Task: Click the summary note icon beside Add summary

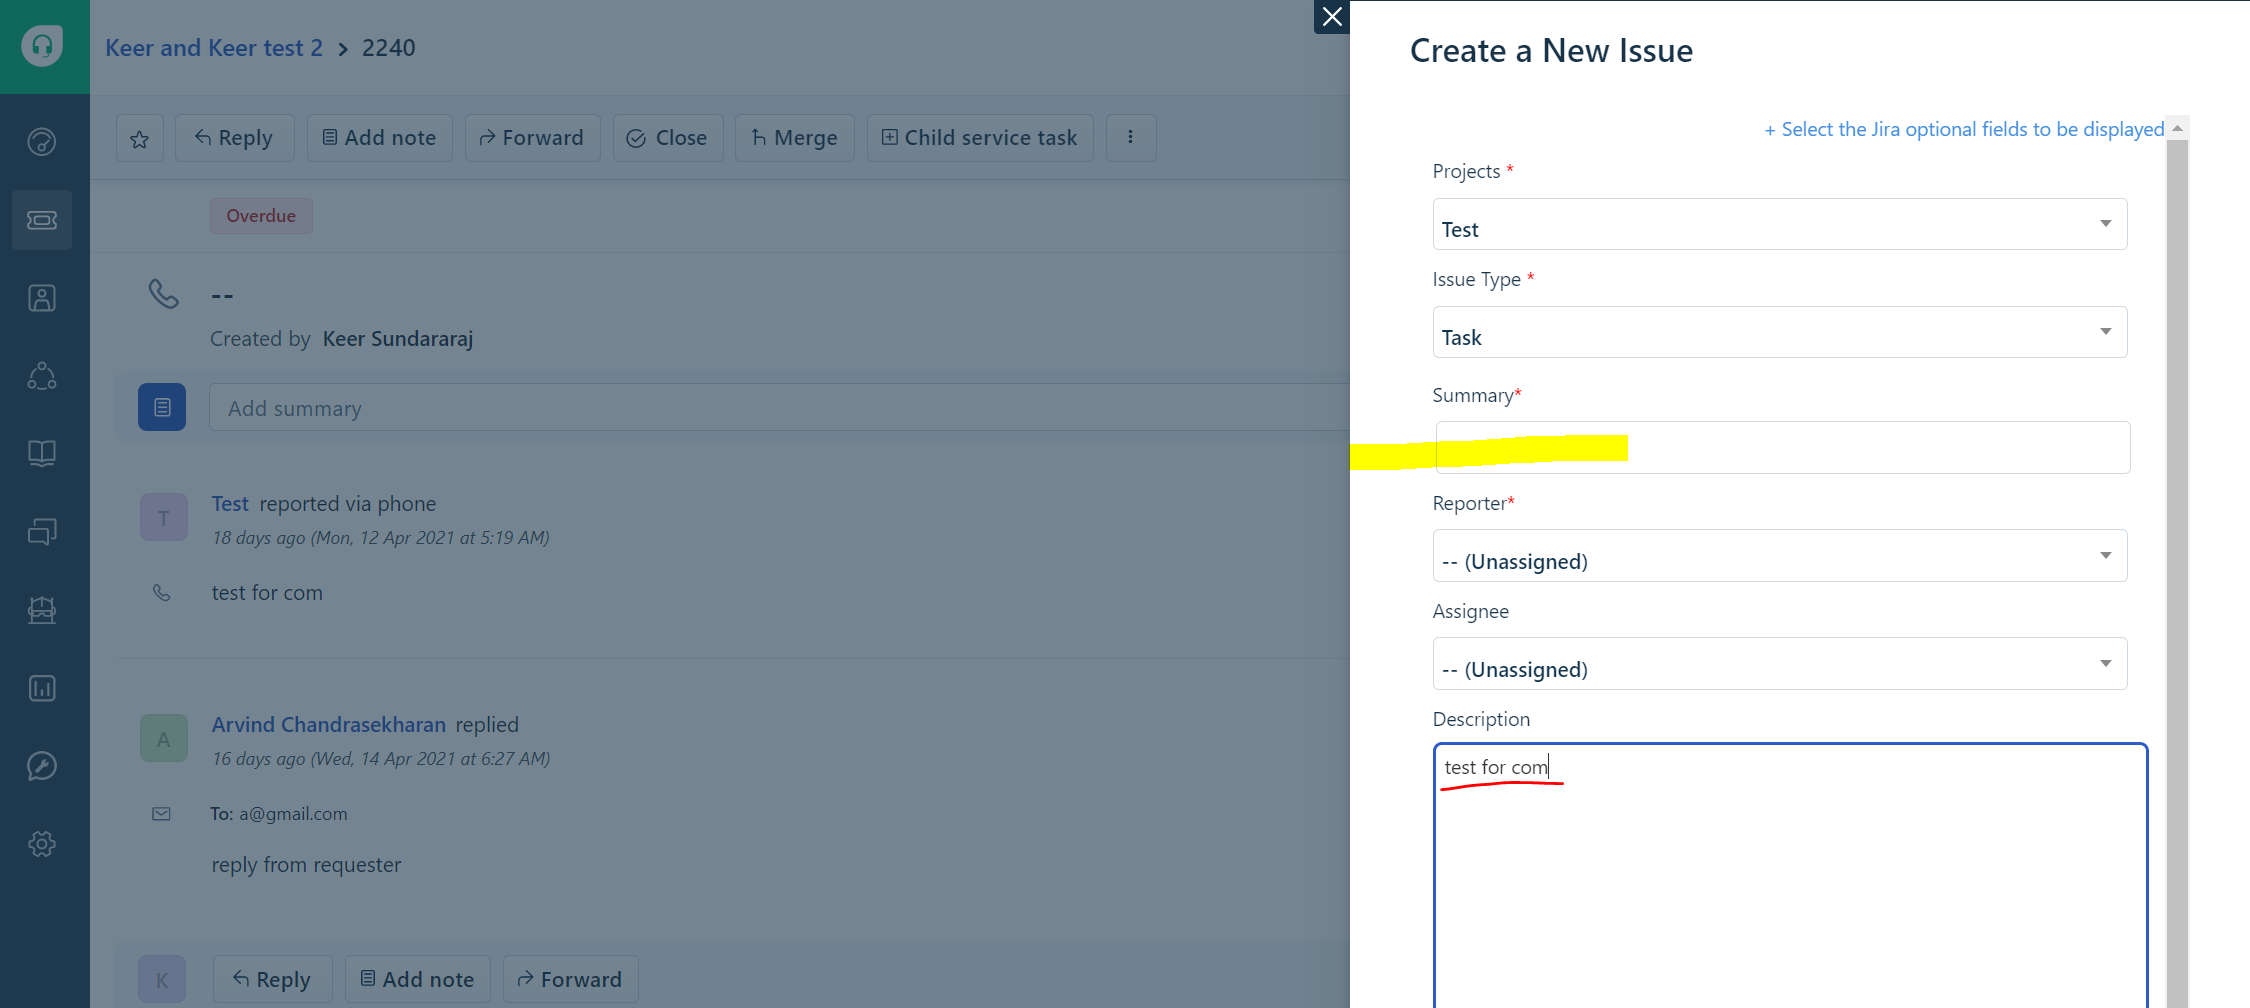Action: 162,407
